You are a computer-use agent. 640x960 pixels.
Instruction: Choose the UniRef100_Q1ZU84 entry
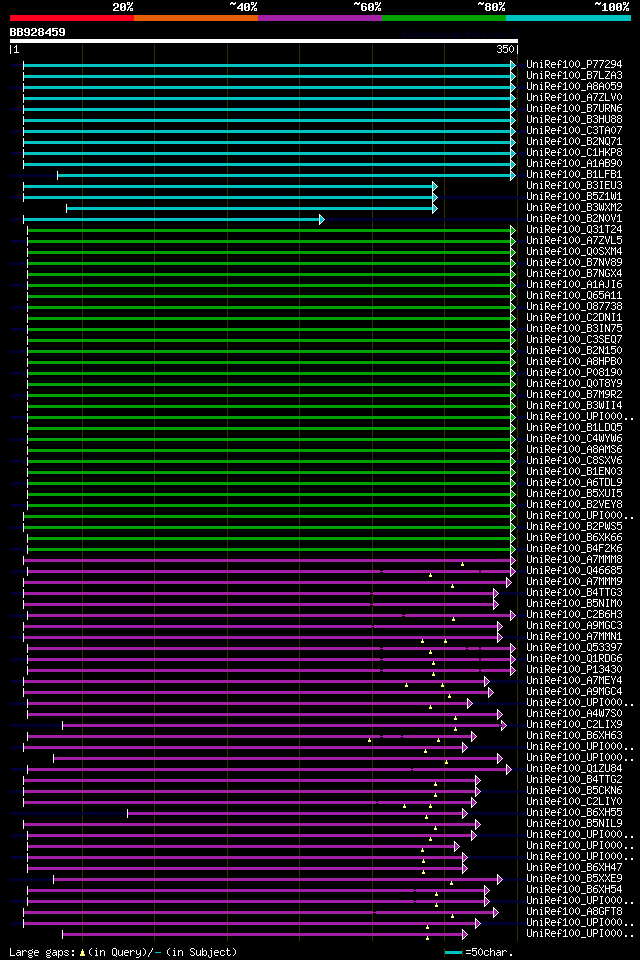pyautogui.click(x=574, y=769)
